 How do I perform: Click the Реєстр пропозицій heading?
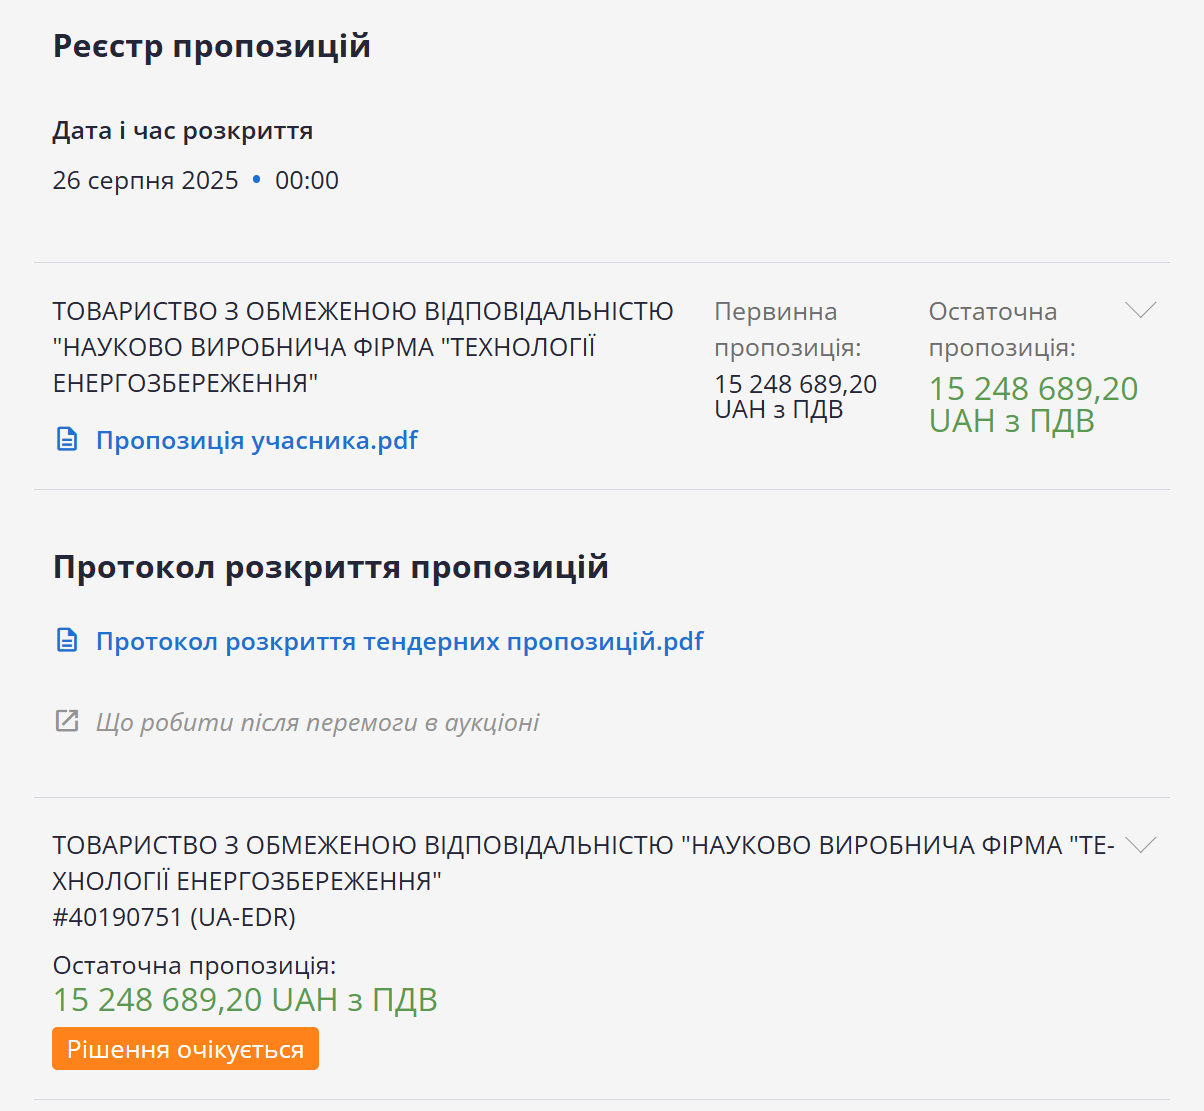point(211,46)
